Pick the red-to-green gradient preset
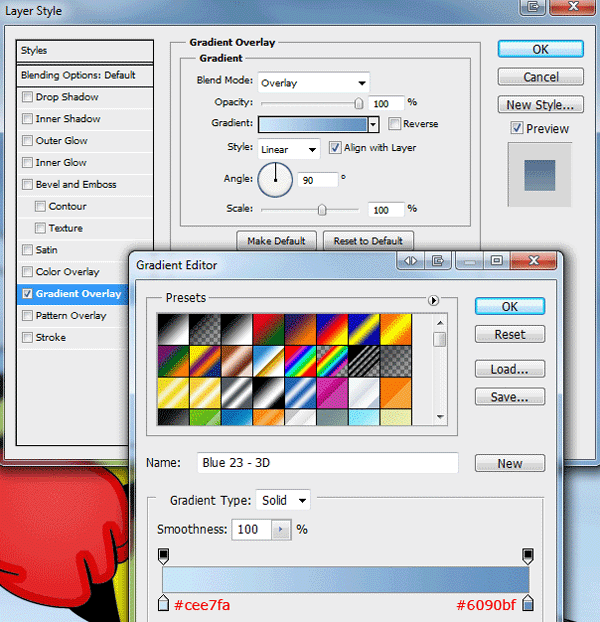Viewport: 600px width, 622px height. pos(268,329)
